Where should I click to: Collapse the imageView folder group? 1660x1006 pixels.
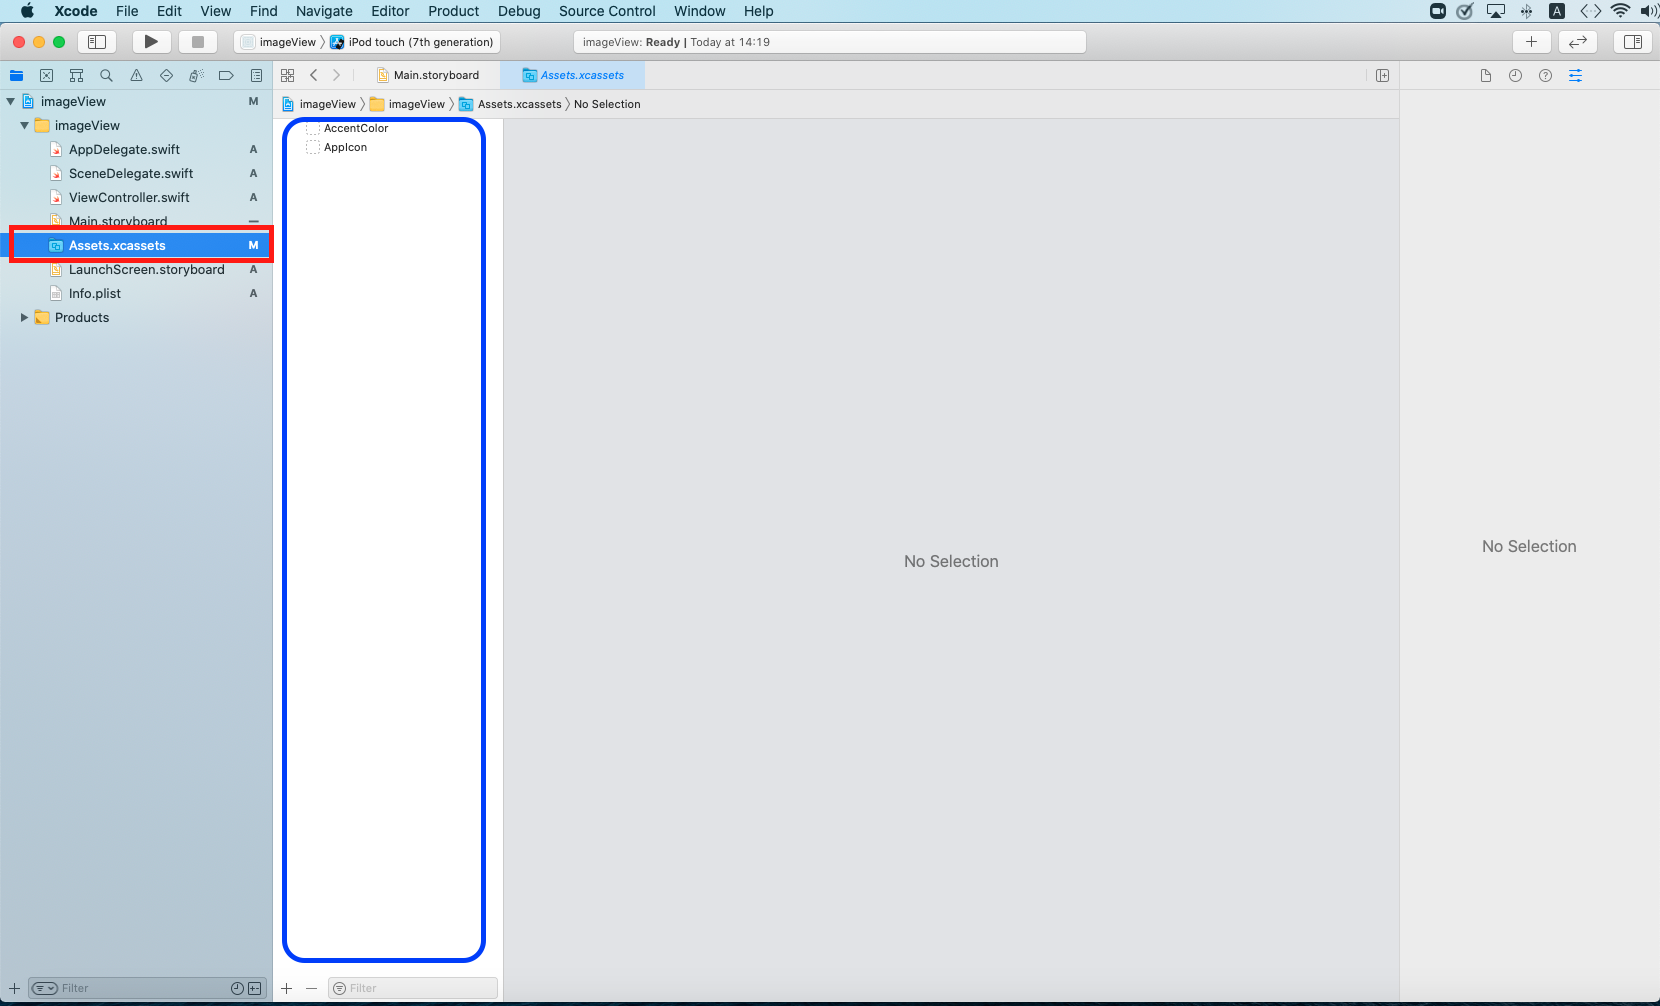coord(25,125)
